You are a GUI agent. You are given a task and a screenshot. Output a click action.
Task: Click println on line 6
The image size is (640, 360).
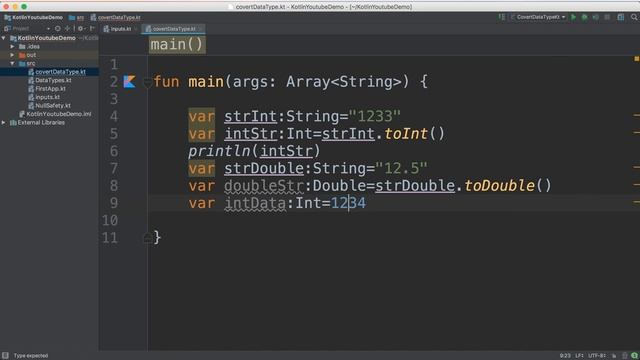click(219, 151)
